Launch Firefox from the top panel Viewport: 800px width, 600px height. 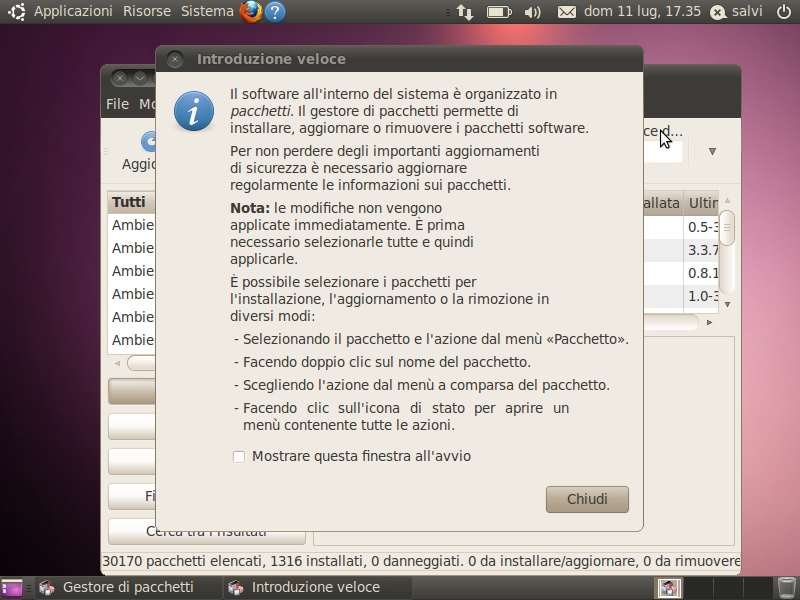[251, 11]
